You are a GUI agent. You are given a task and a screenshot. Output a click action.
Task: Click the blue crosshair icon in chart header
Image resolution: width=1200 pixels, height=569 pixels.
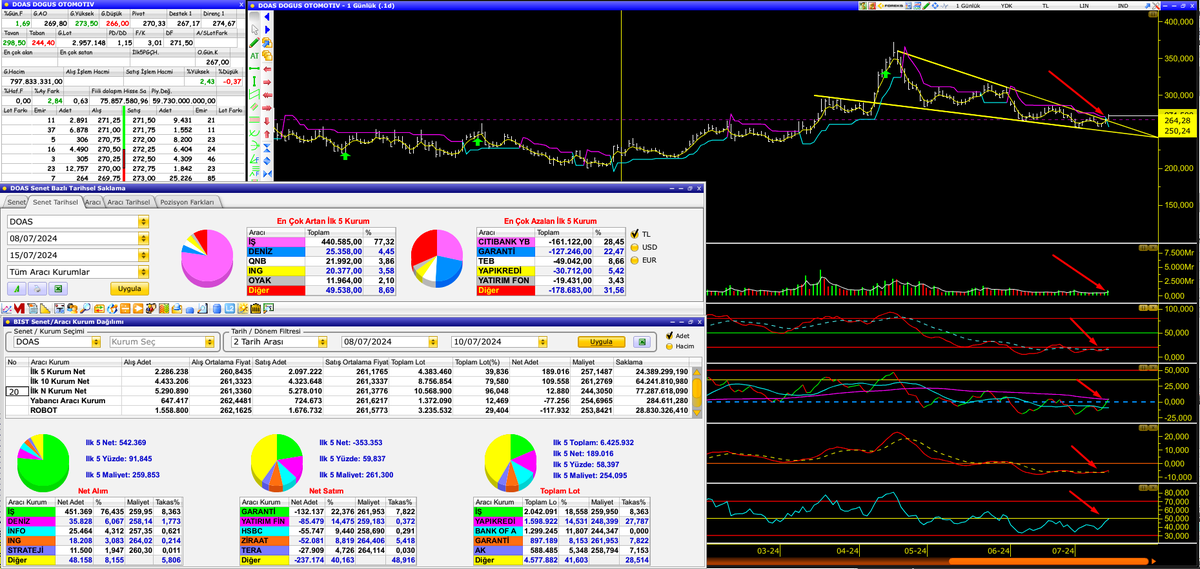(x=935, y=6)
